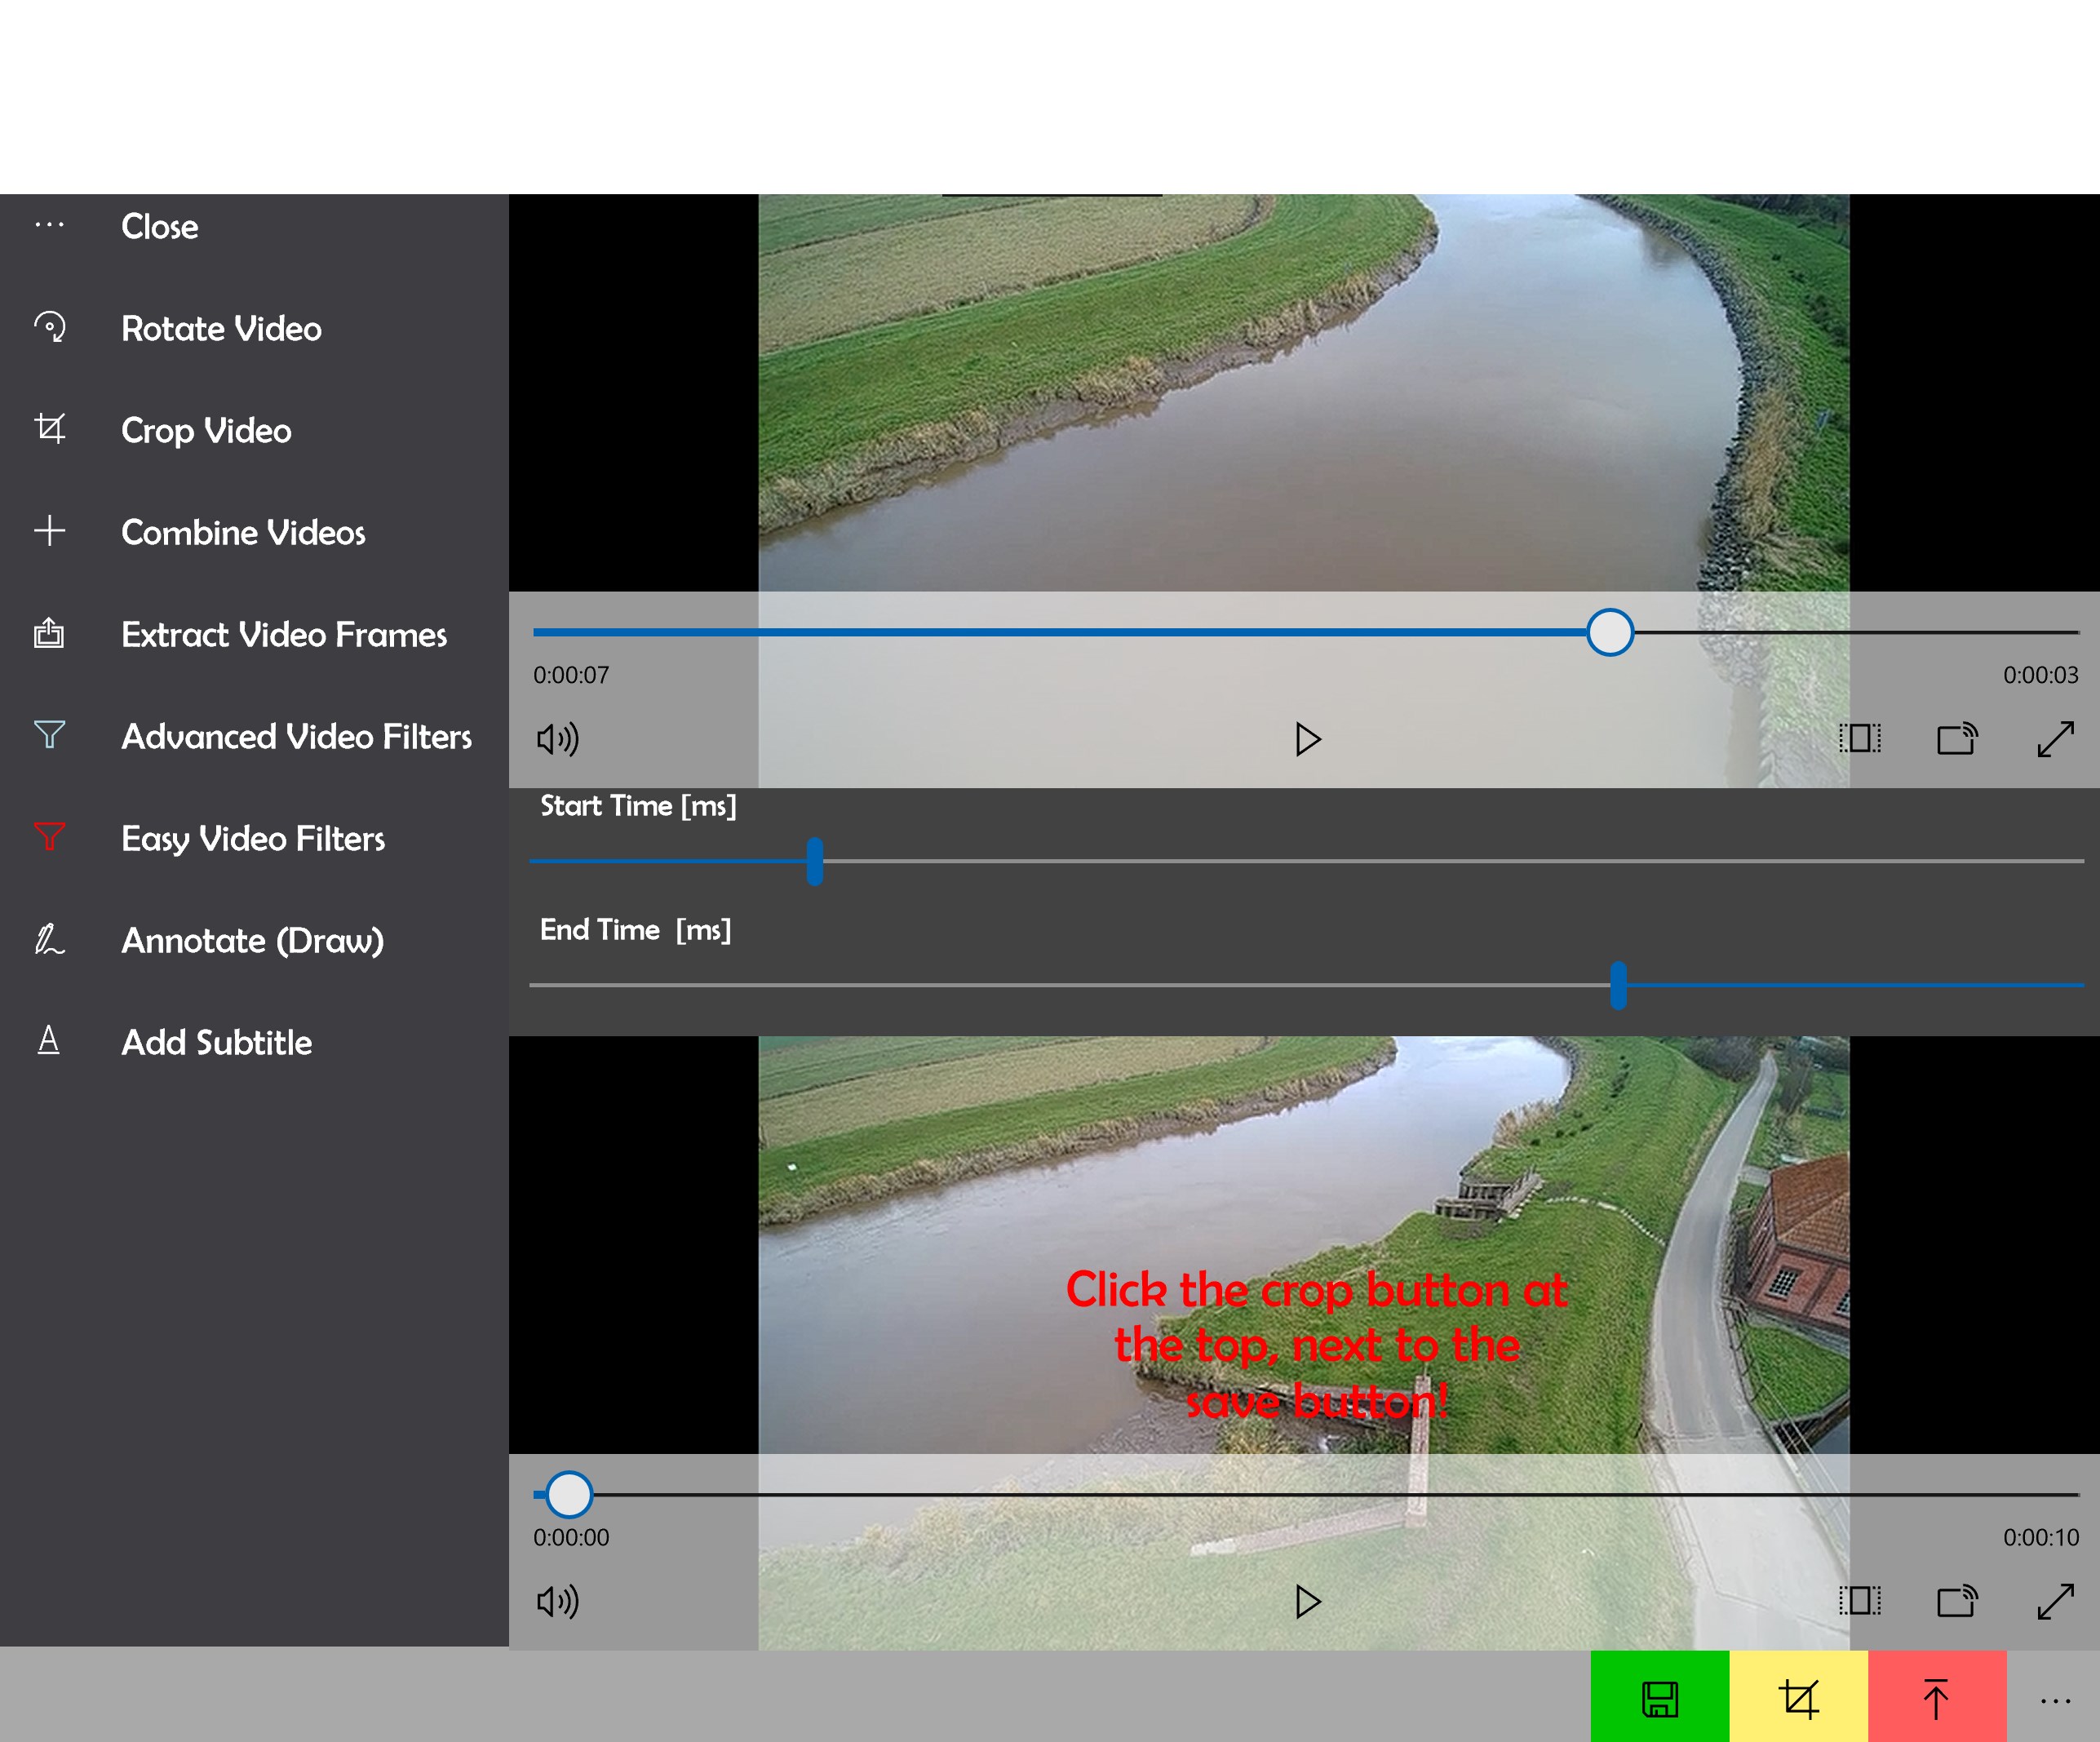The image size is (2100, 1742).
Task: Click the top video seek bar thumb
Action: (1609, 632)
